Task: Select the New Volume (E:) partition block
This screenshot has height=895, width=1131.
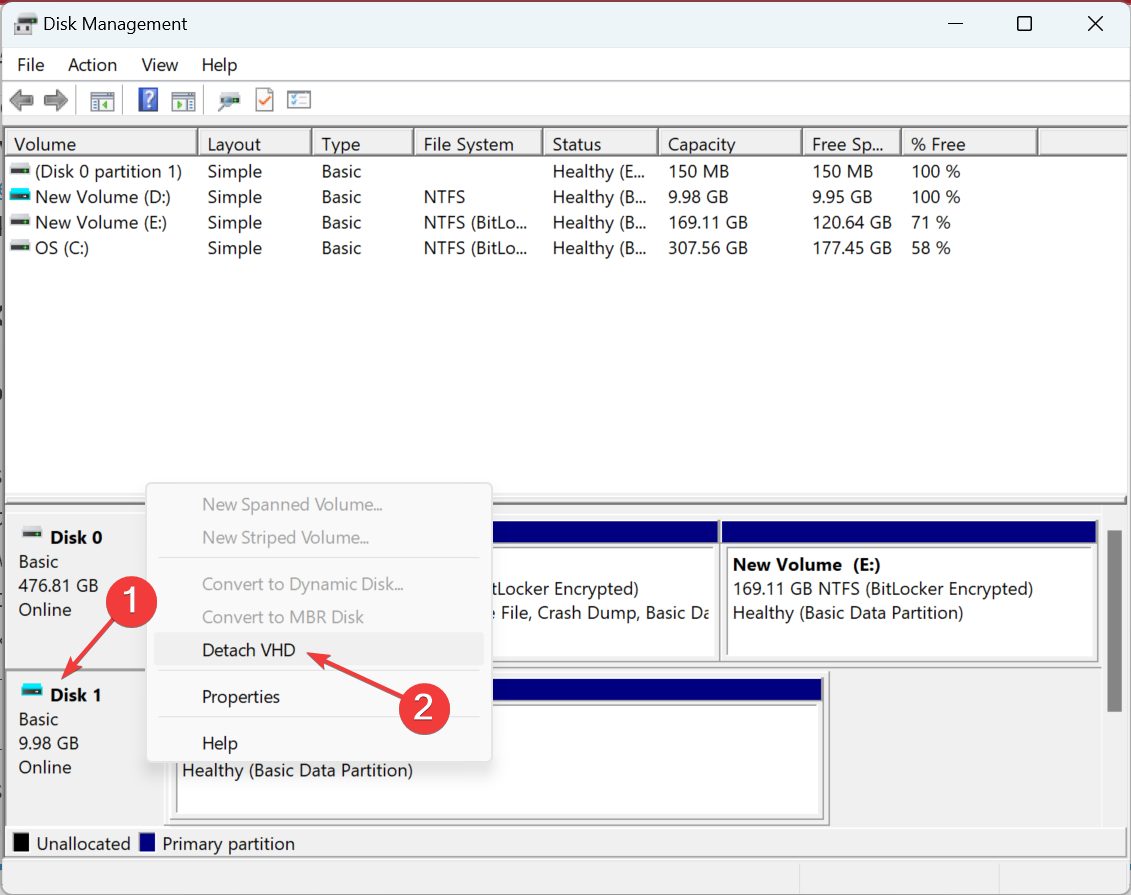Action: (x=909, y=591)
